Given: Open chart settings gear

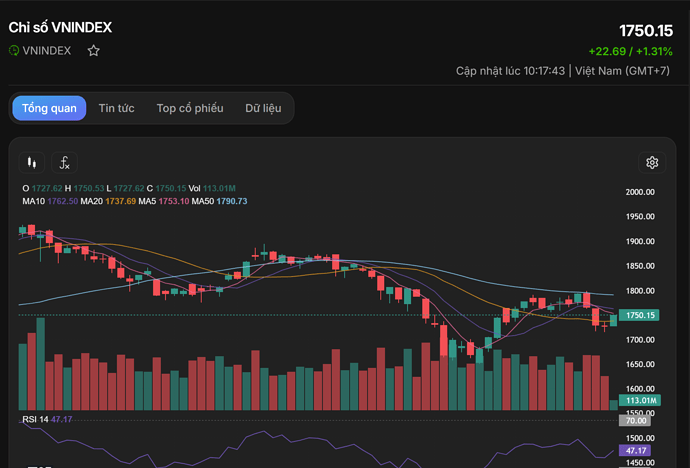Looking at the screenshot, I should [x=652, y=163].
